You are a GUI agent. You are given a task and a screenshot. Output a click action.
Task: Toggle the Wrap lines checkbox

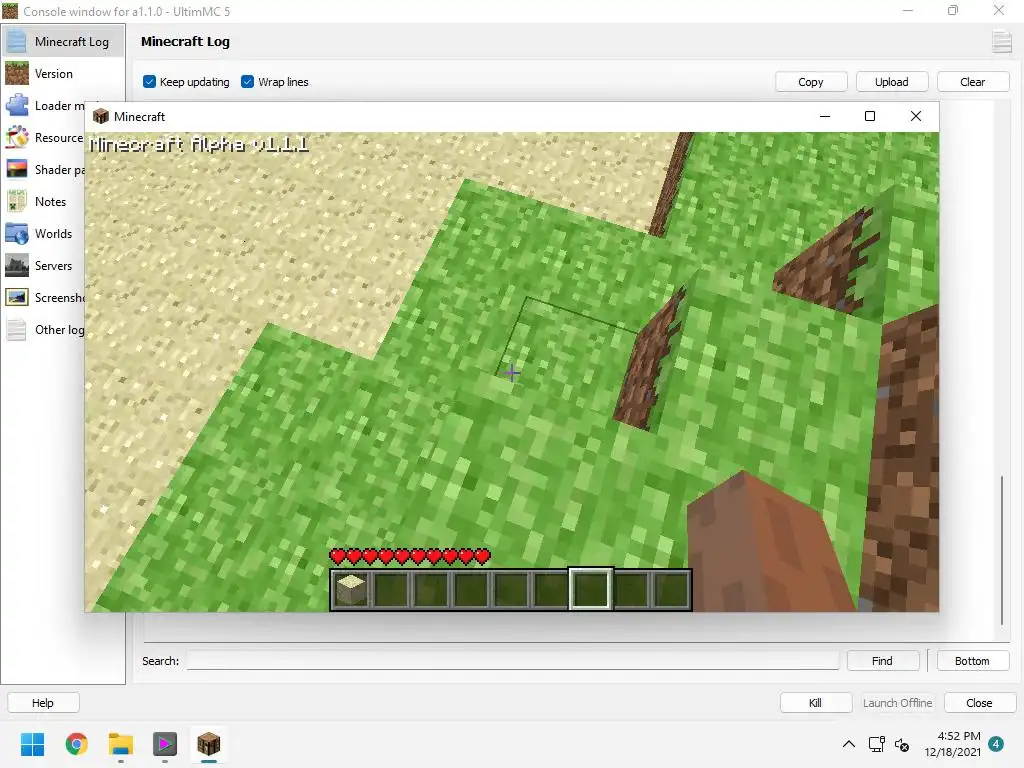click(248, 82)
